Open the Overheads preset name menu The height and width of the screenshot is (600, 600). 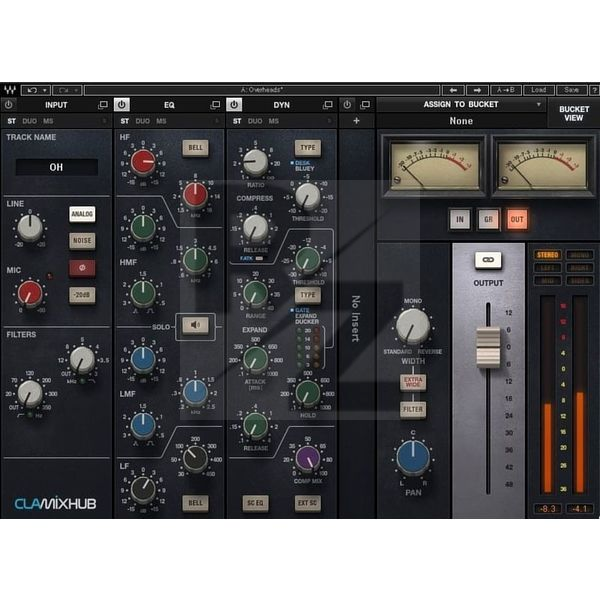coord(262,90)
